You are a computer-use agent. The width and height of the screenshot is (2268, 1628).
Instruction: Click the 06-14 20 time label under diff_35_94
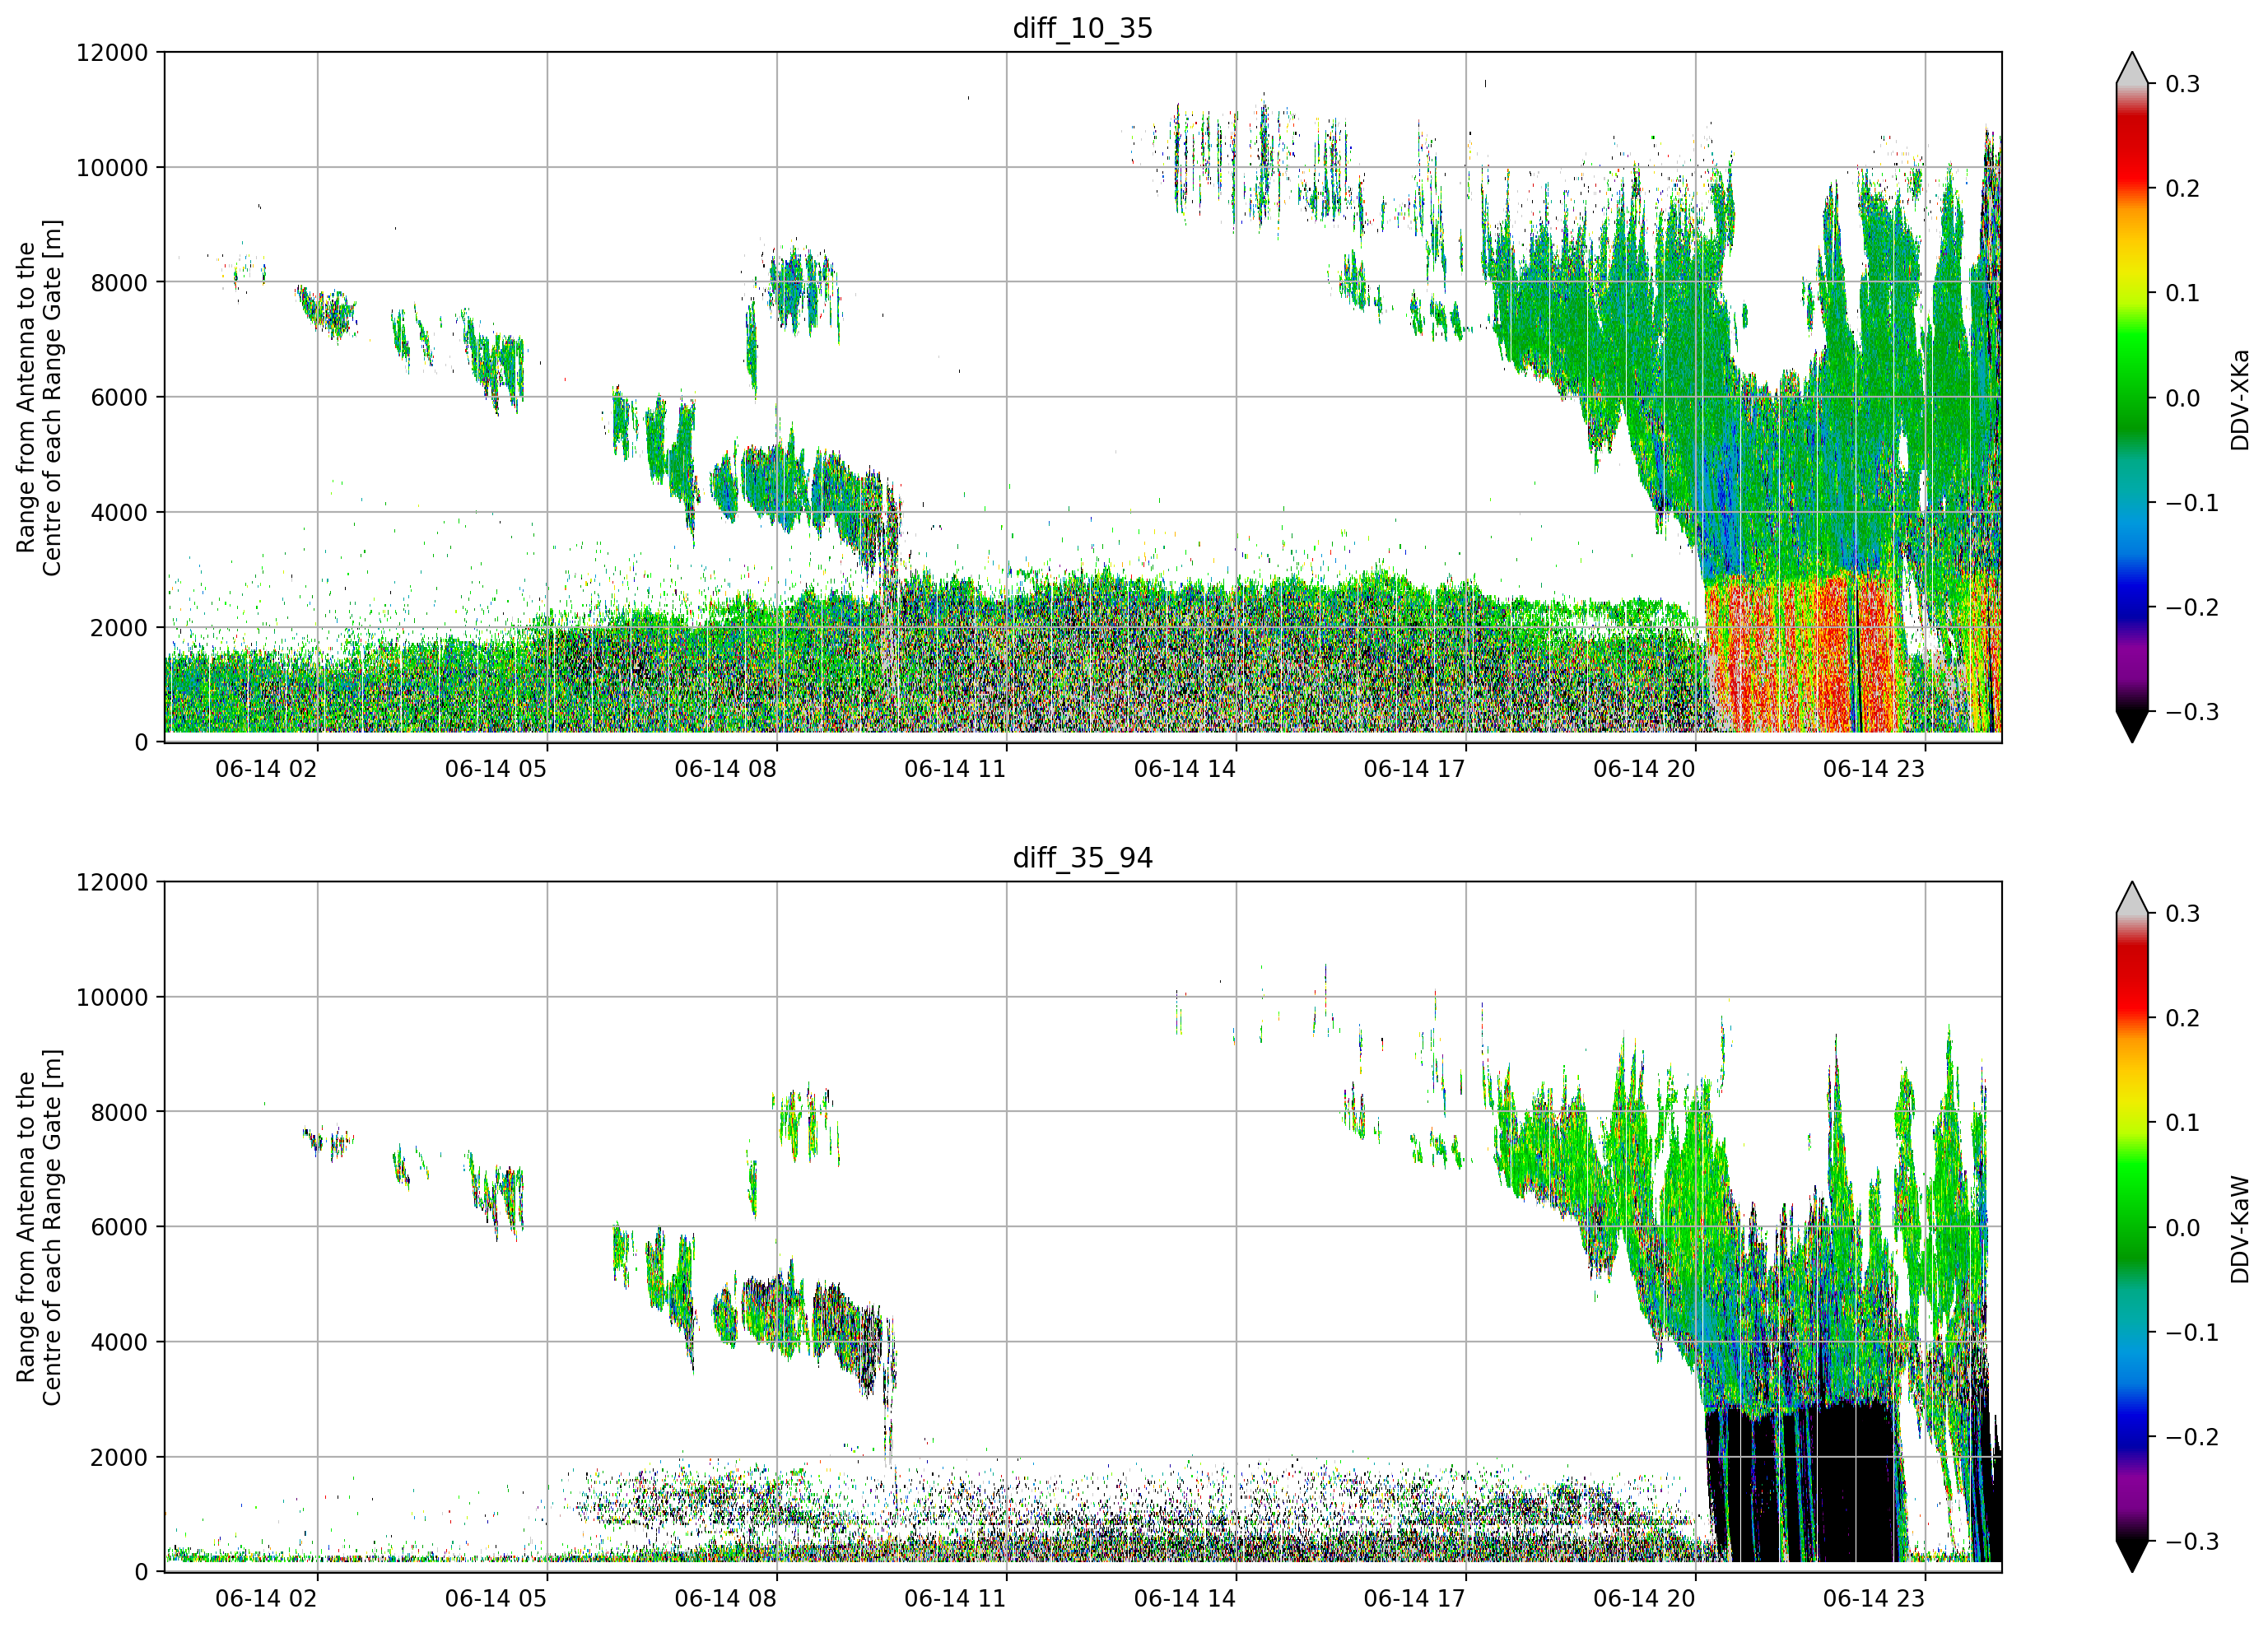tap(1644, 1599)
